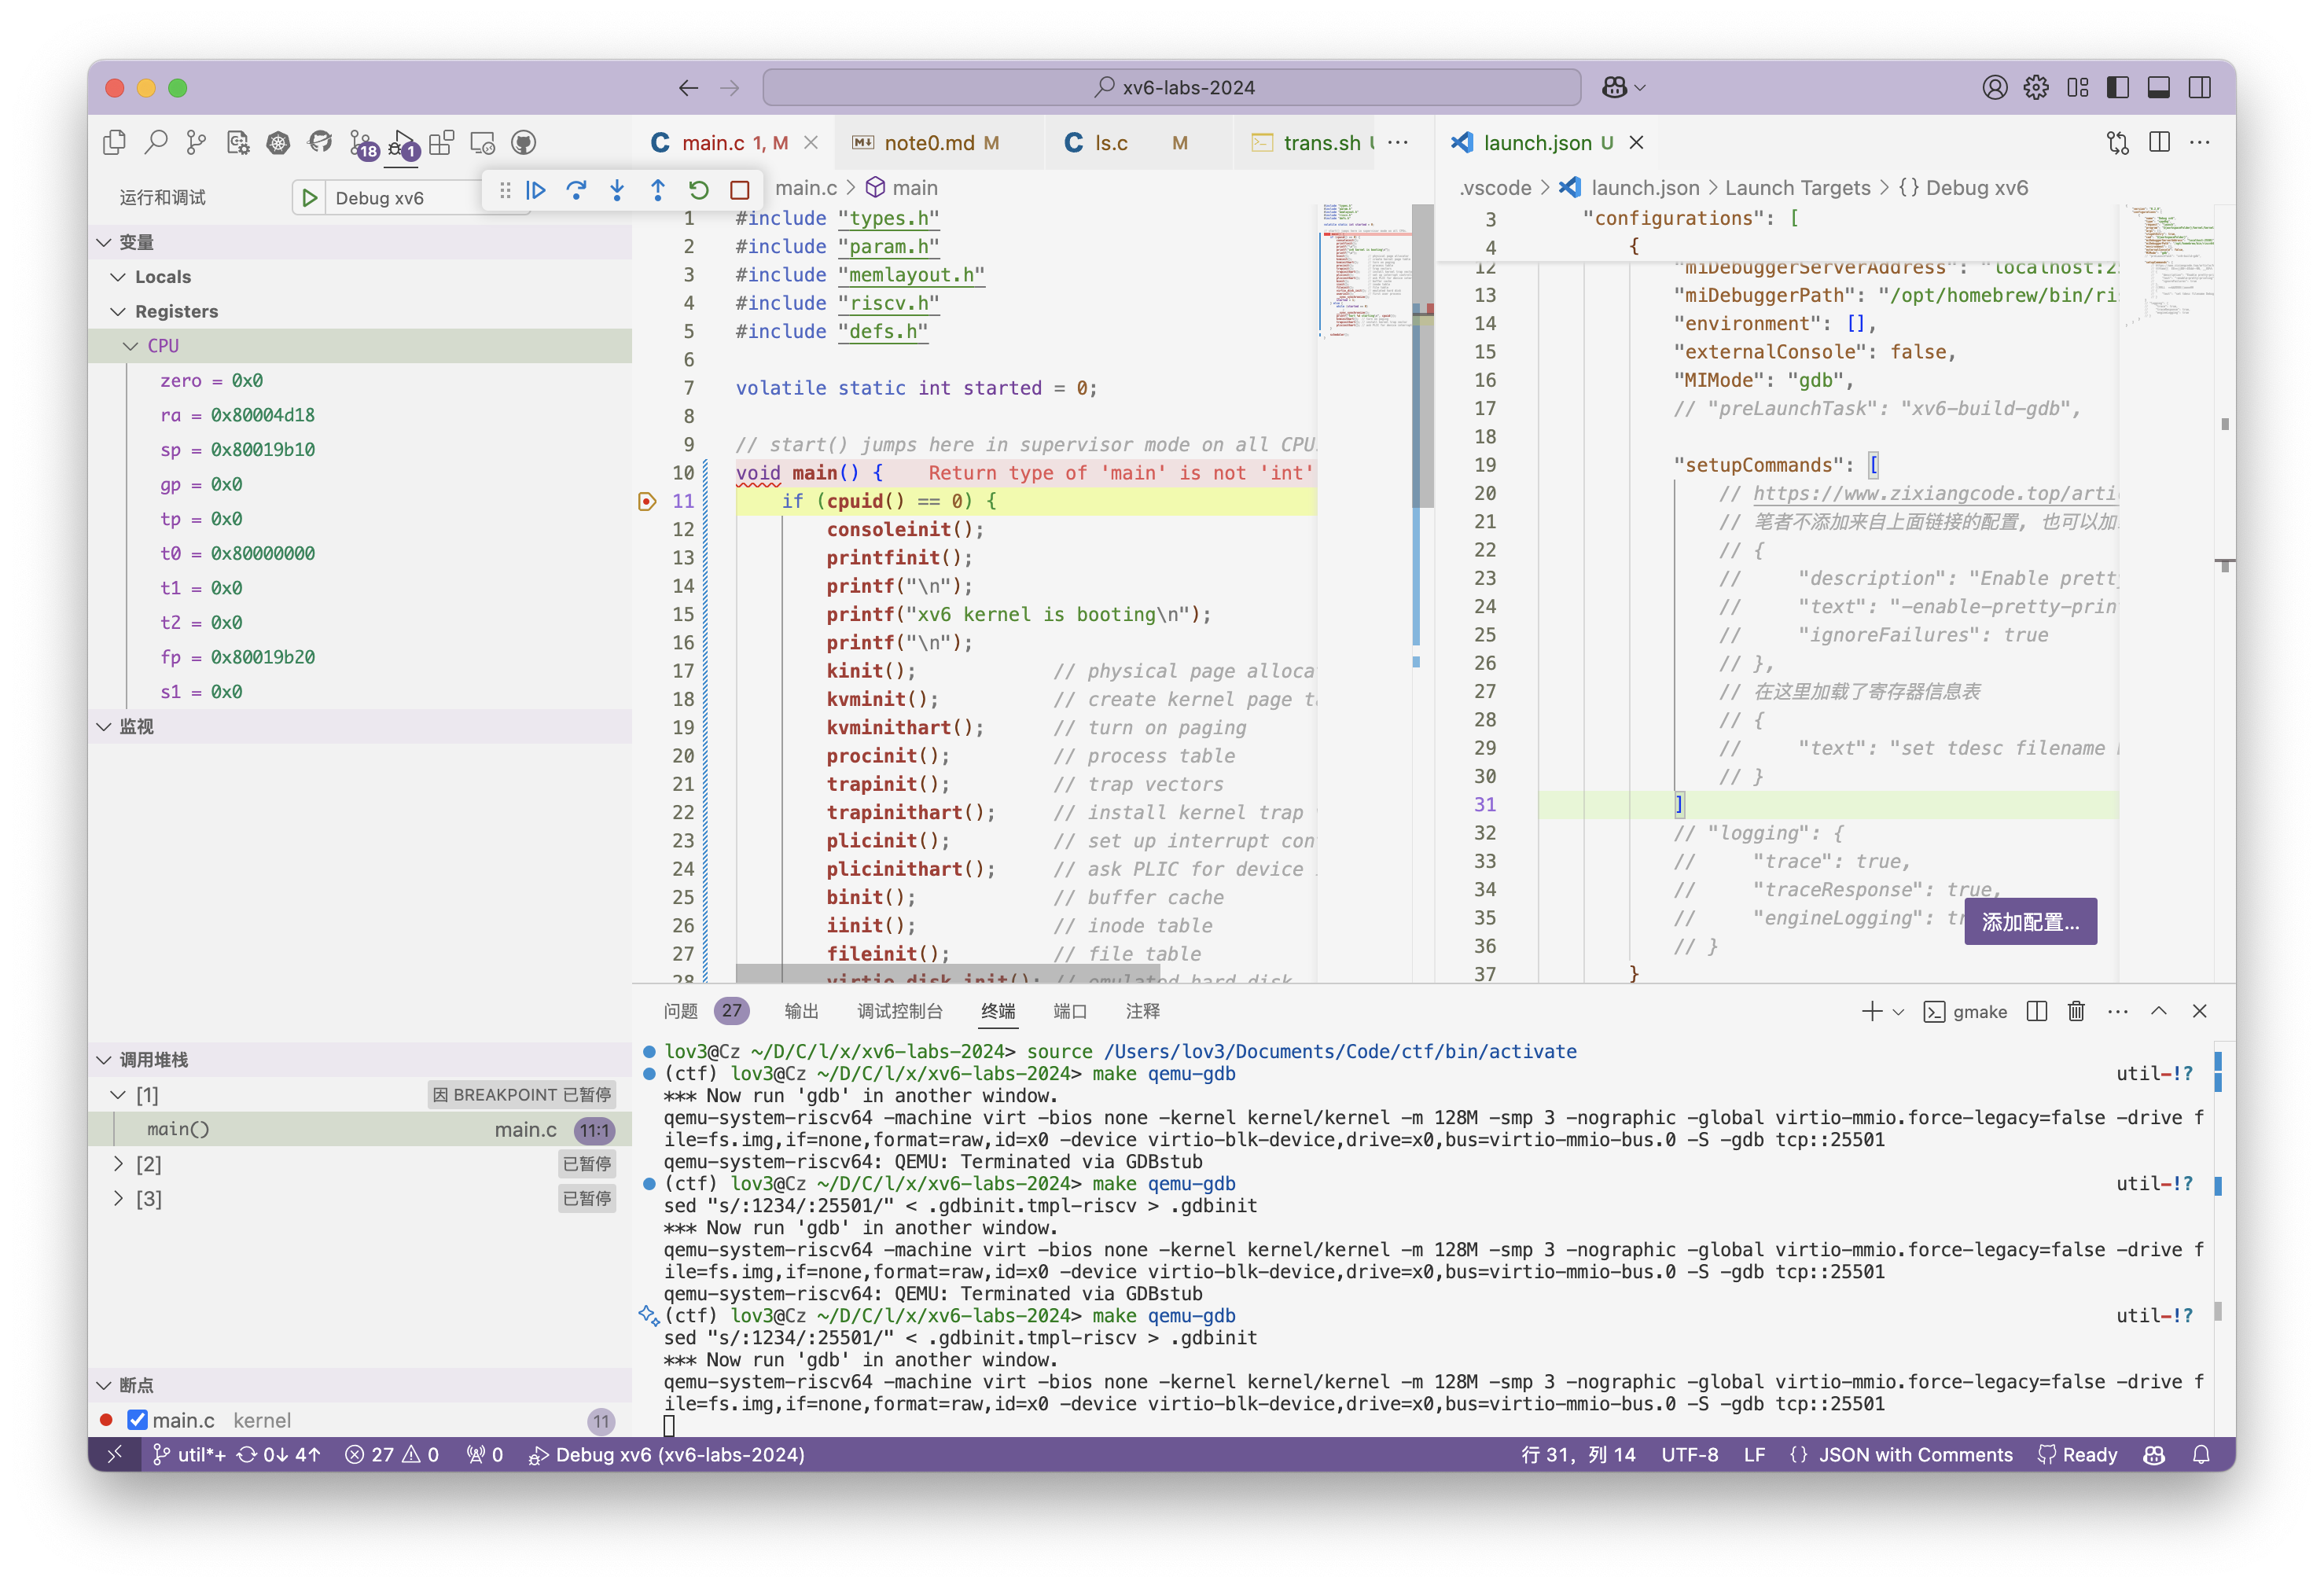The height and width of the screenshot is (1588, 2324).
Task: Open the new terminal dropdown arrow
Action: point(1898,1012)
